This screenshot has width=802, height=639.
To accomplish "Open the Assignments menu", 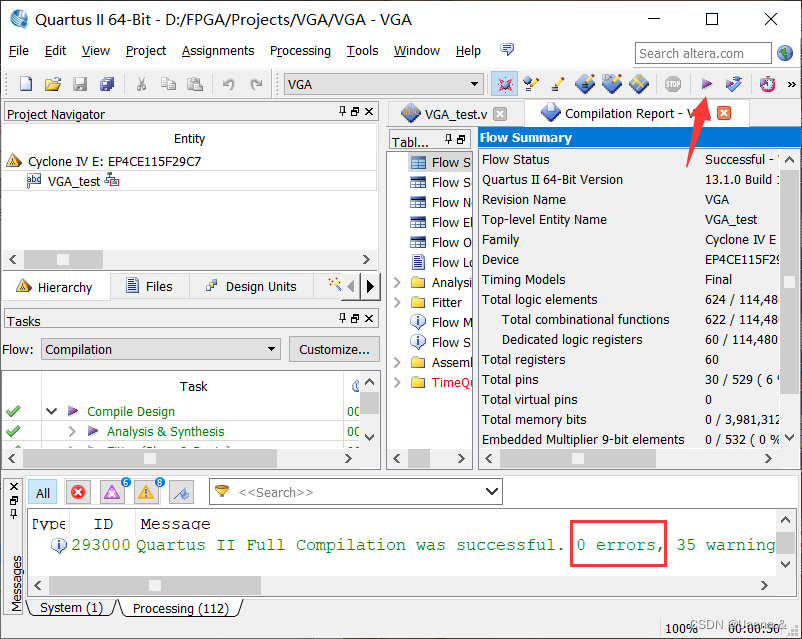I will pyautogui.click(x=218, y=51).
